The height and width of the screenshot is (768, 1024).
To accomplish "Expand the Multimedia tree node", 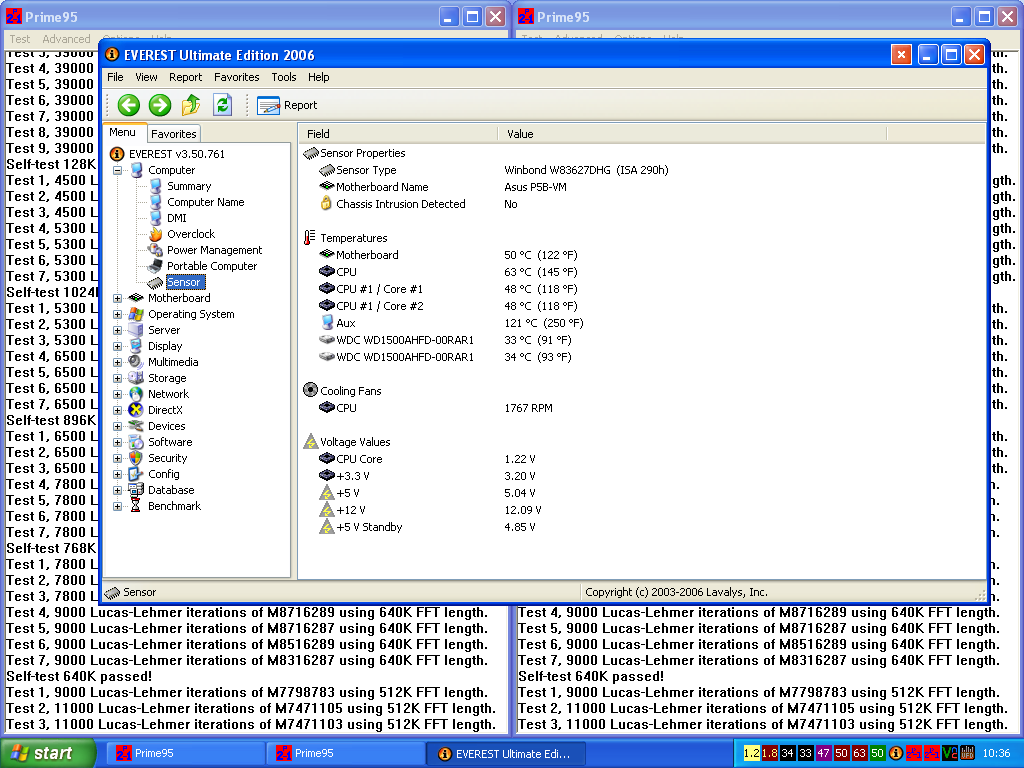I will pyautogui.click(x=118, y=362).
